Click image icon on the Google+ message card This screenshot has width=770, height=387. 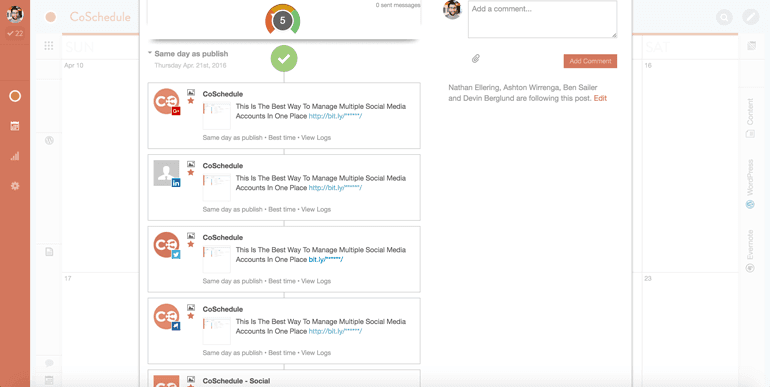click(x=191, y=92)
